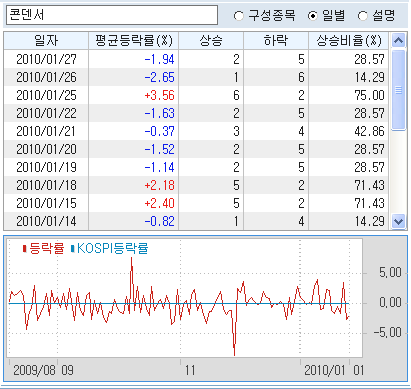Click the scrollbar down arrow button
The width and height of the screenshot is (411, 389).
coord(398,221)
